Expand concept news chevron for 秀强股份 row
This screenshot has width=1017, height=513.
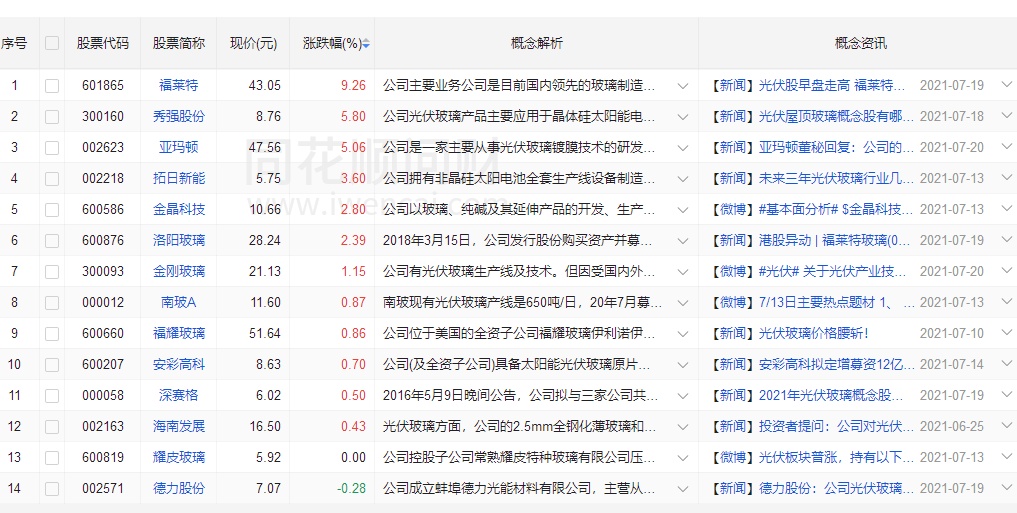point(1007,116)
